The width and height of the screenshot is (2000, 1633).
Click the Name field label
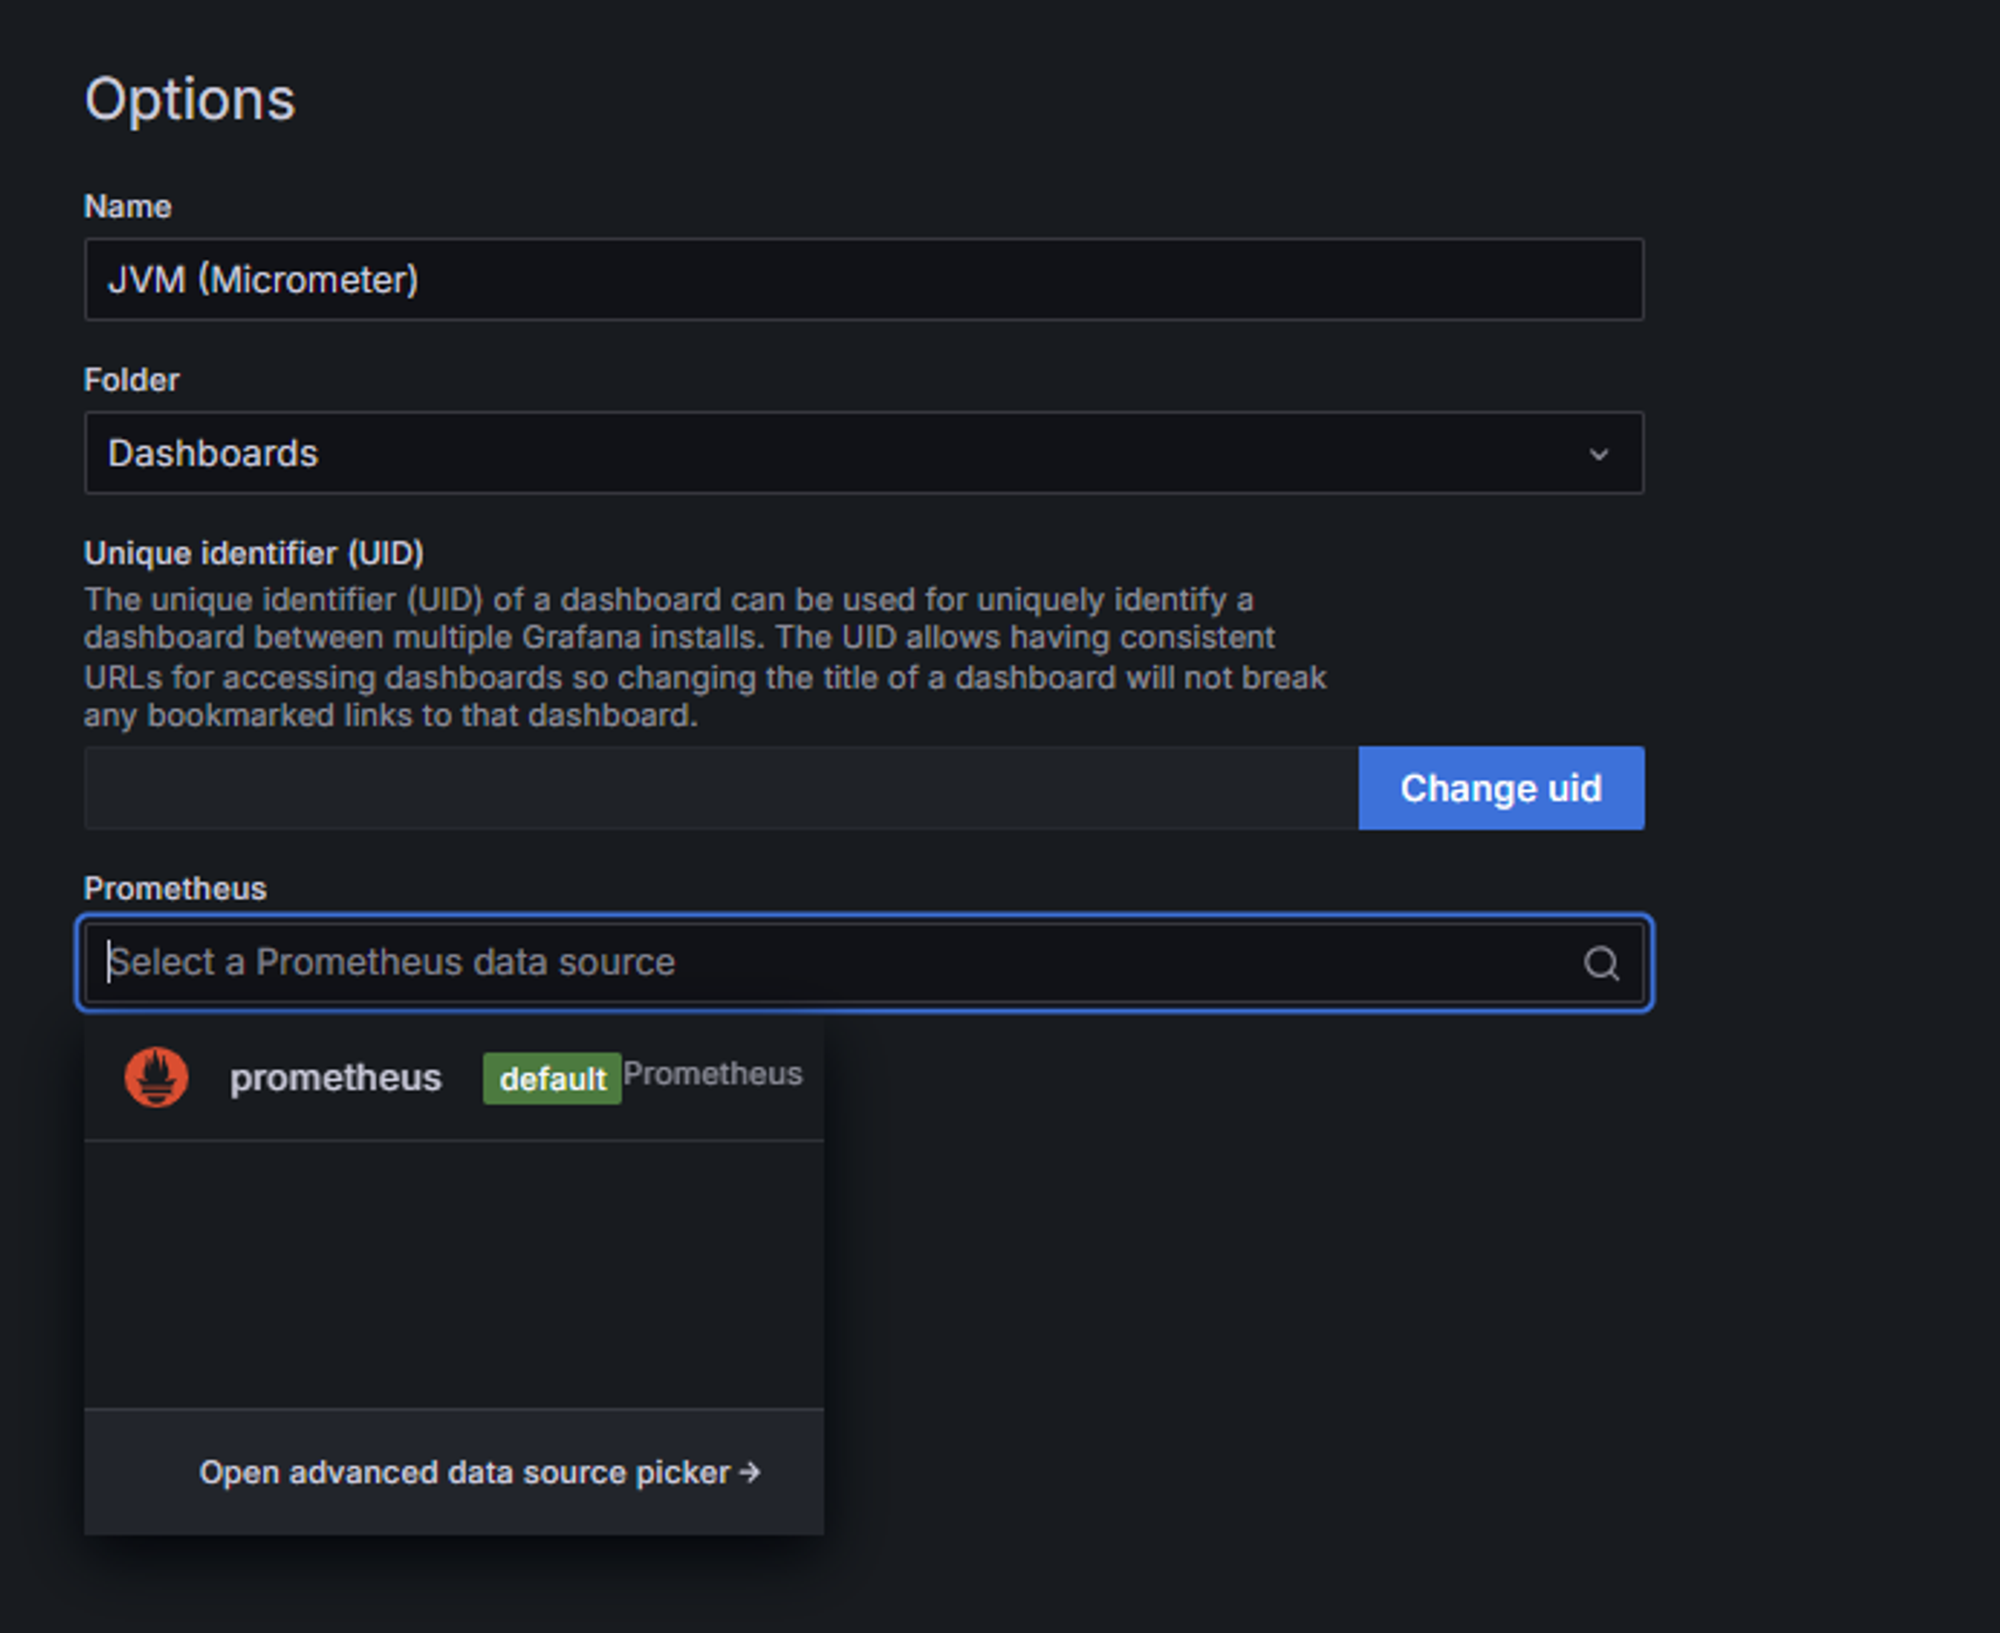point(128,206)
